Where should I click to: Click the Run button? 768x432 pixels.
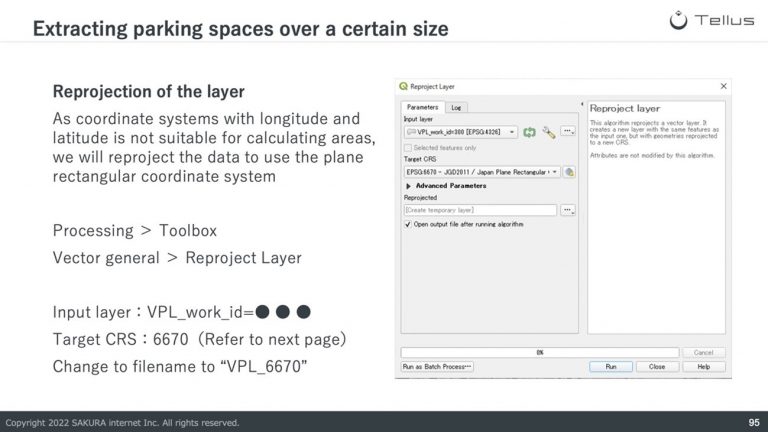[611, 367]
